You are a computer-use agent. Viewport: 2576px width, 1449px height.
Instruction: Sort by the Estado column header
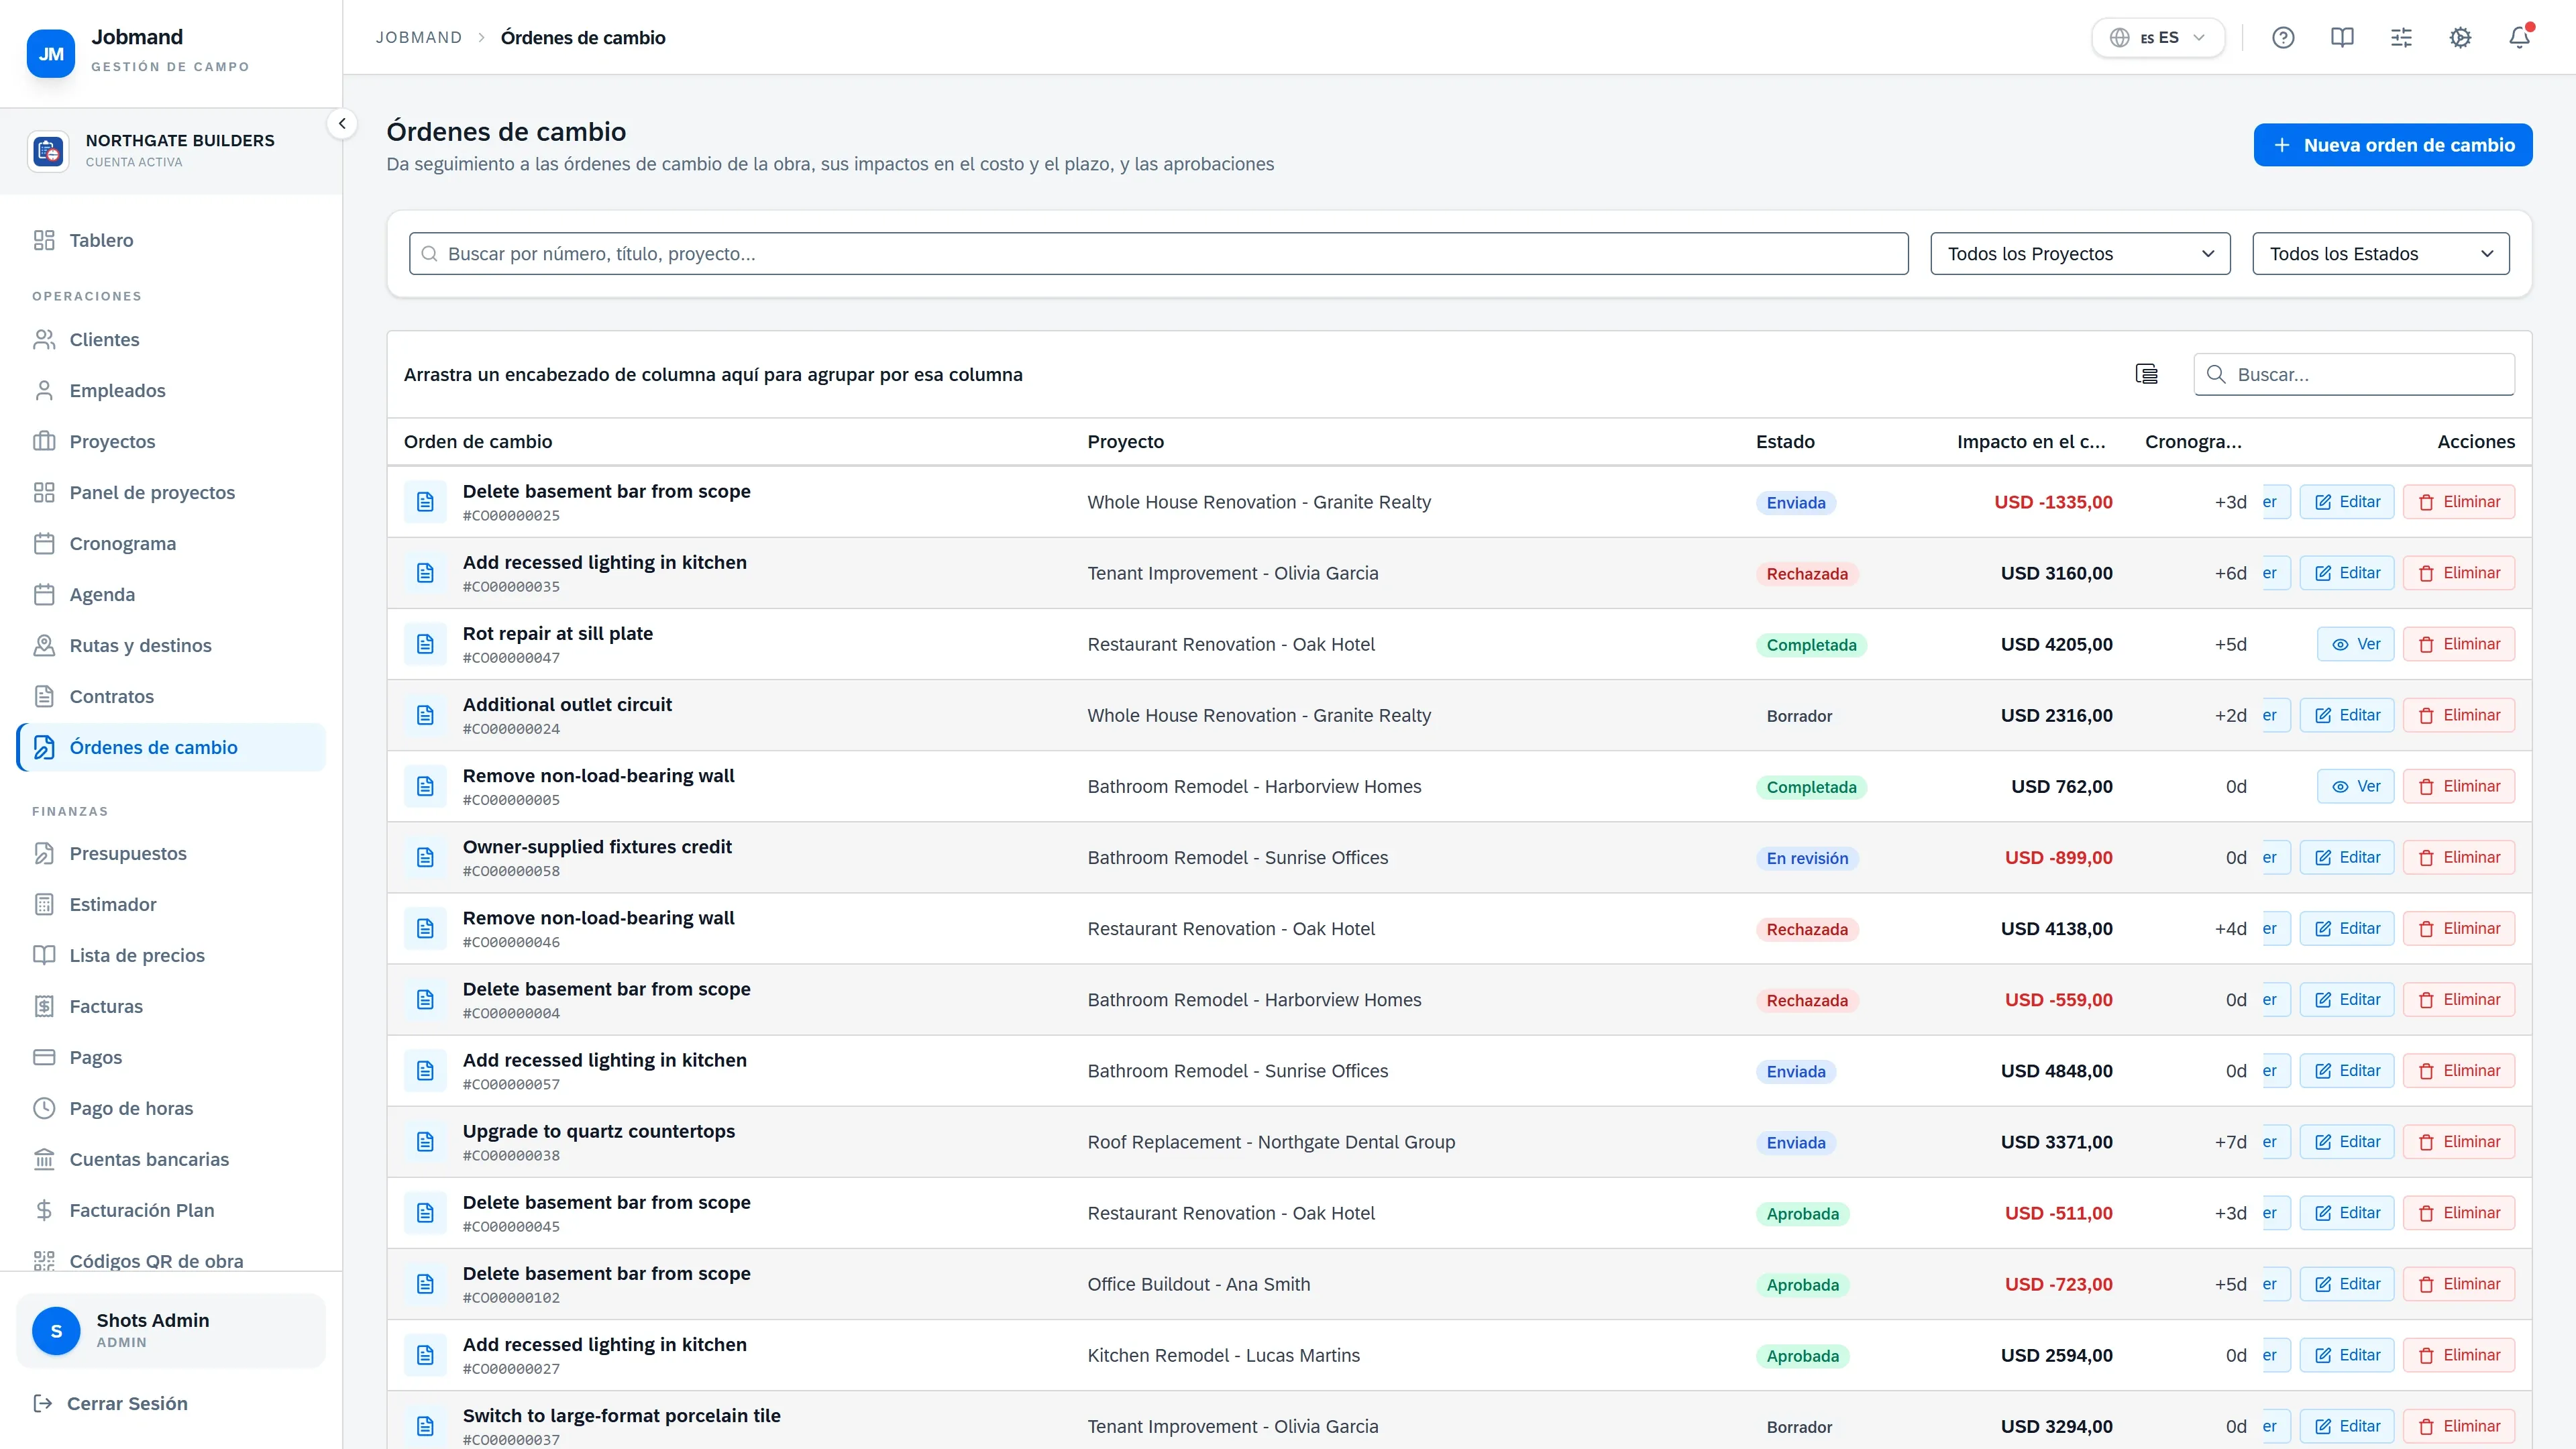(1785, 442)
